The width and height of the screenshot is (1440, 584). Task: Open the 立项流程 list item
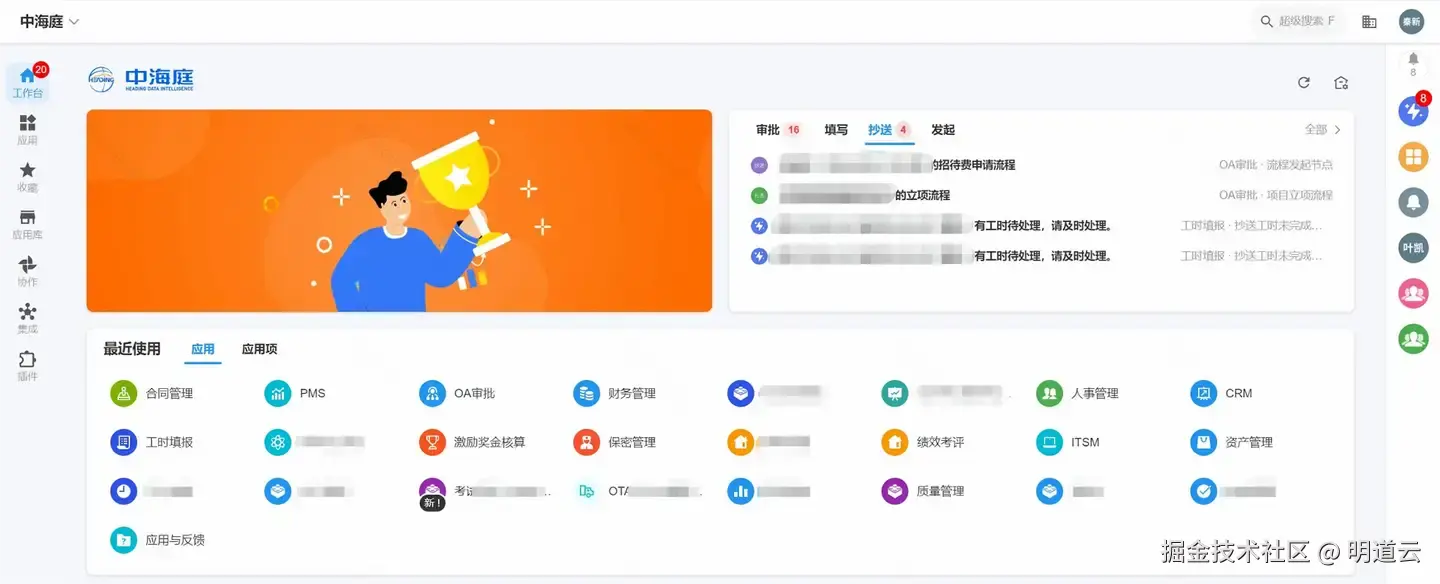click(1041, 195)
